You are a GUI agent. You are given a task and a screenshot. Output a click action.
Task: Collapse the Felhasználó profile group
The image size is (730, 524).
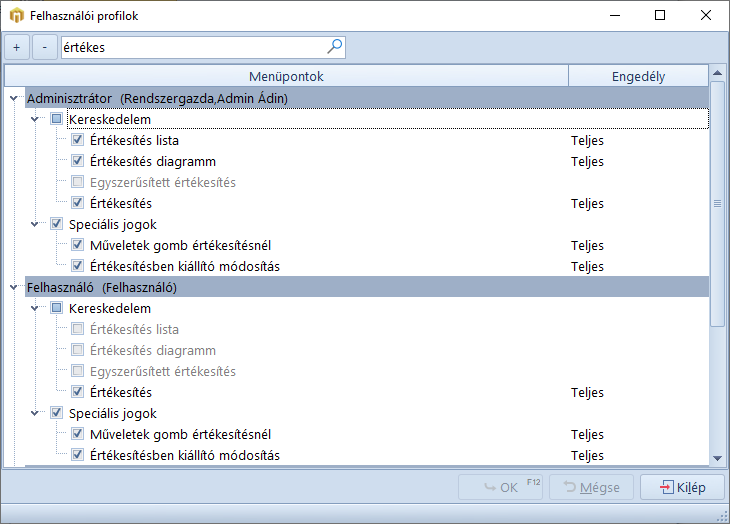point(13,288)
